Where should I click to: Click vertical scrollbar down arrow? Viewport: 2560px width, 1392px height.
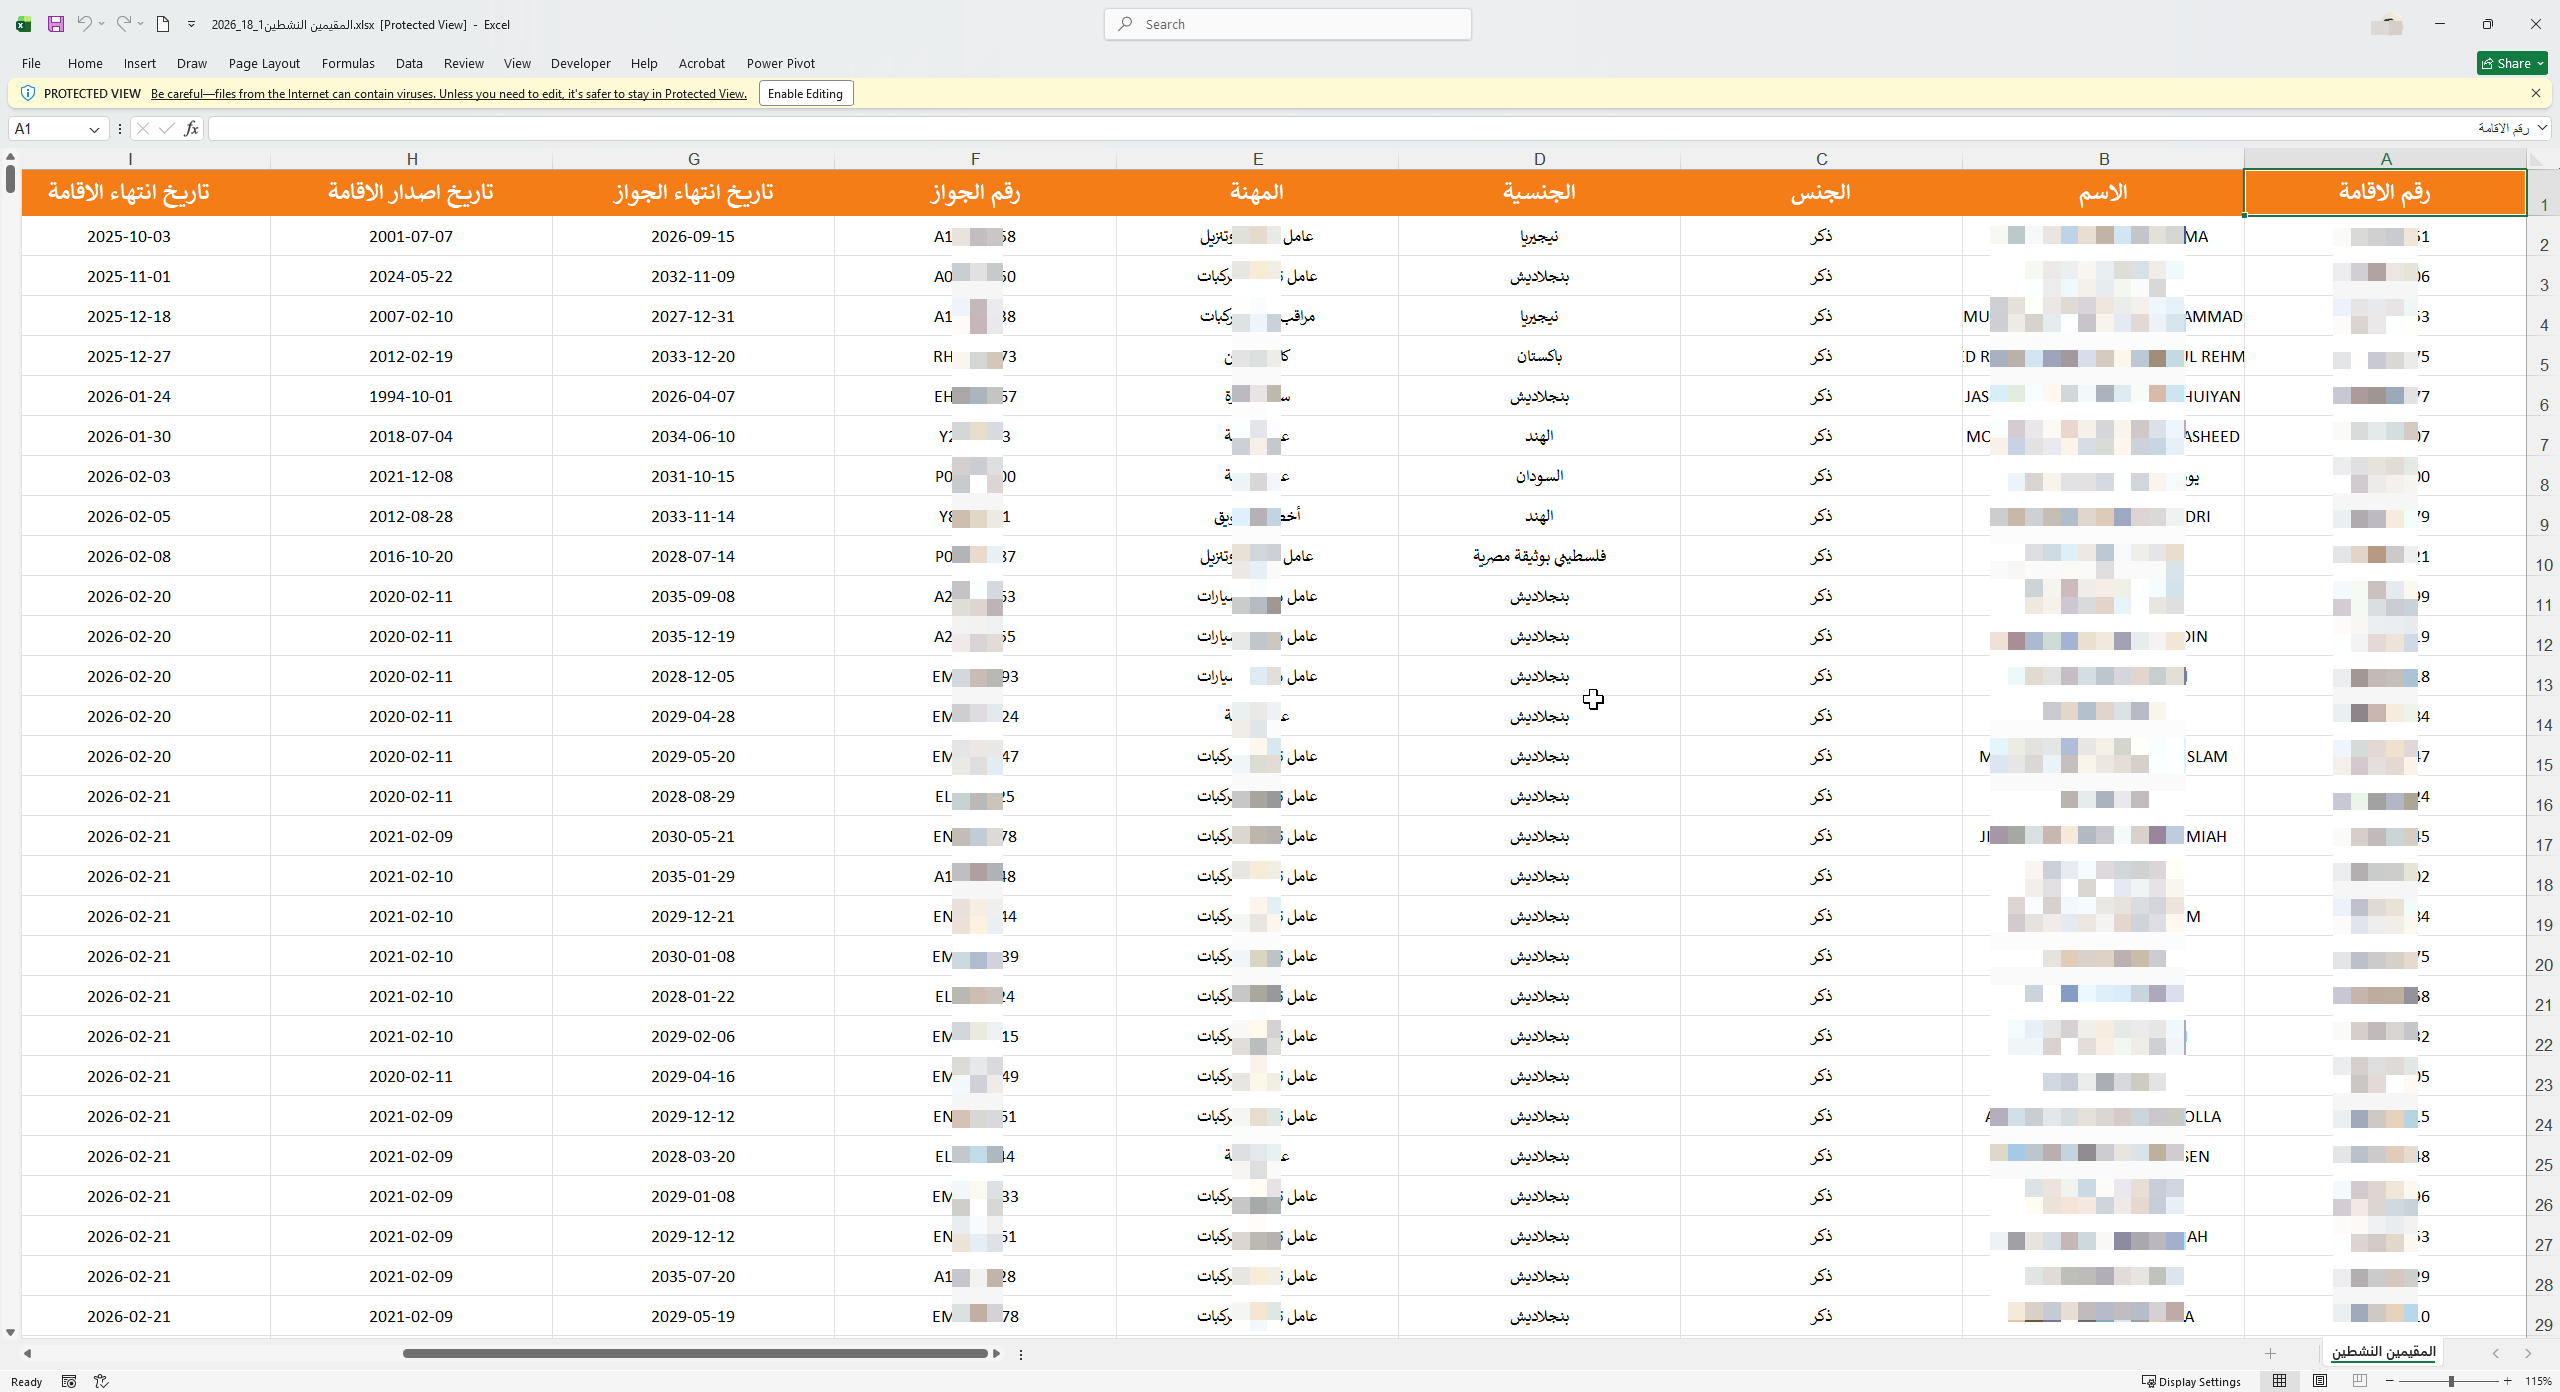10,1332
